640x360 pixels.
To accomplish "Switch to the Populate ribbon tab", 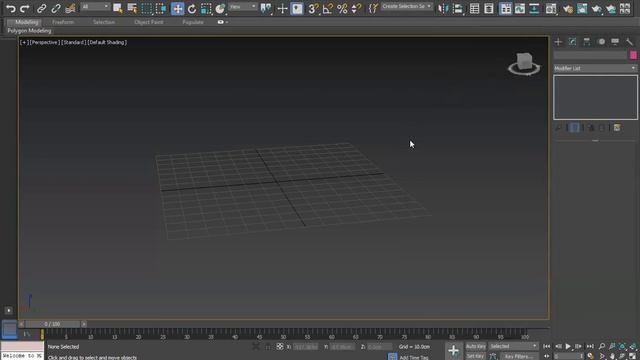I will (x=193, y=22).
